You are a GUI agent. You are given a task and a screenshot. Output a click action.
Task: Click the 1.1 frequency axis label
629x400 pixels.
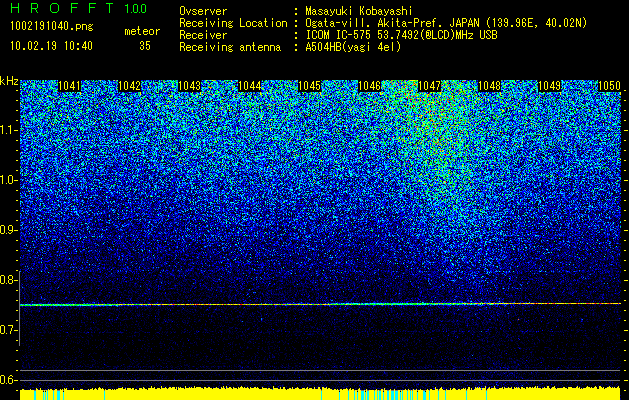[8, 130]
